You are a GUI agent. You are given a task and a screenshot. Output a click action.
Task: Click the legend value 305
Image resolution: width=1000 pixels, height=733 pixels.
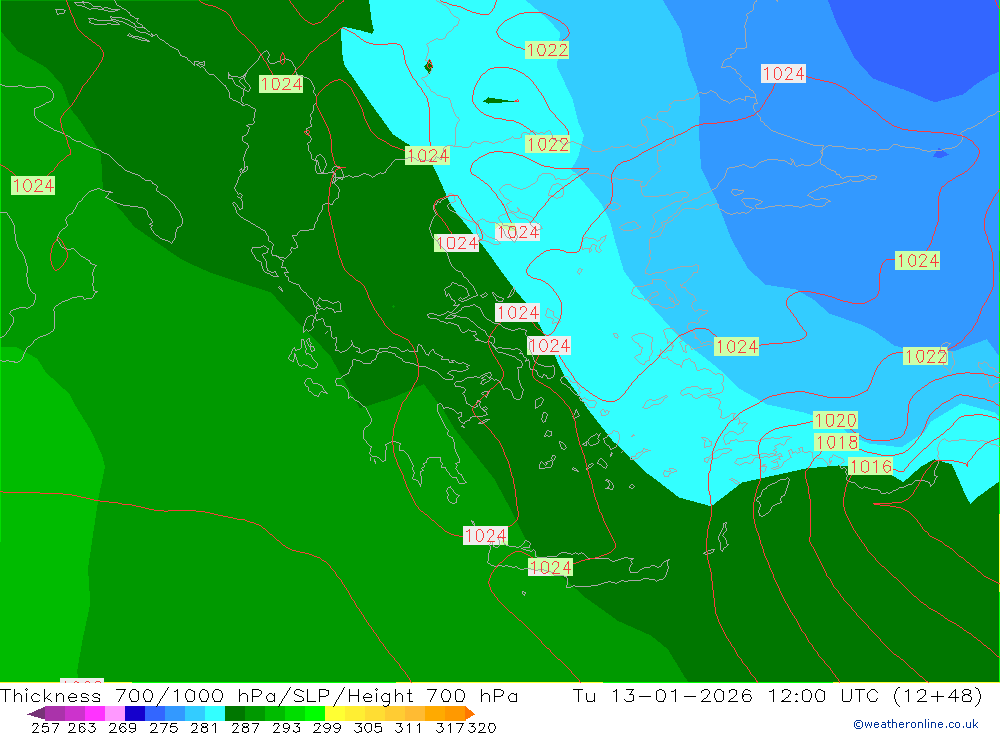tap(368, 727)
